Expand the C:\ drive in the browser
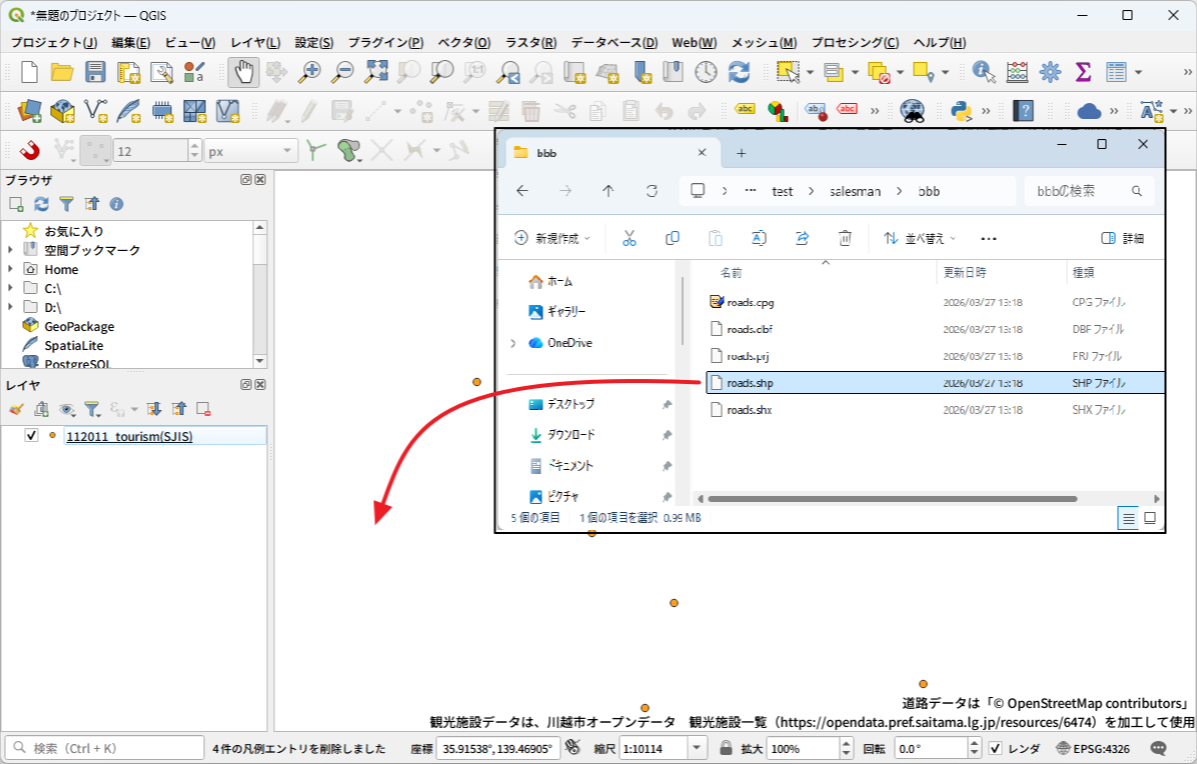The height and width of the screenshot is (764, 1197). click(11, 288)
